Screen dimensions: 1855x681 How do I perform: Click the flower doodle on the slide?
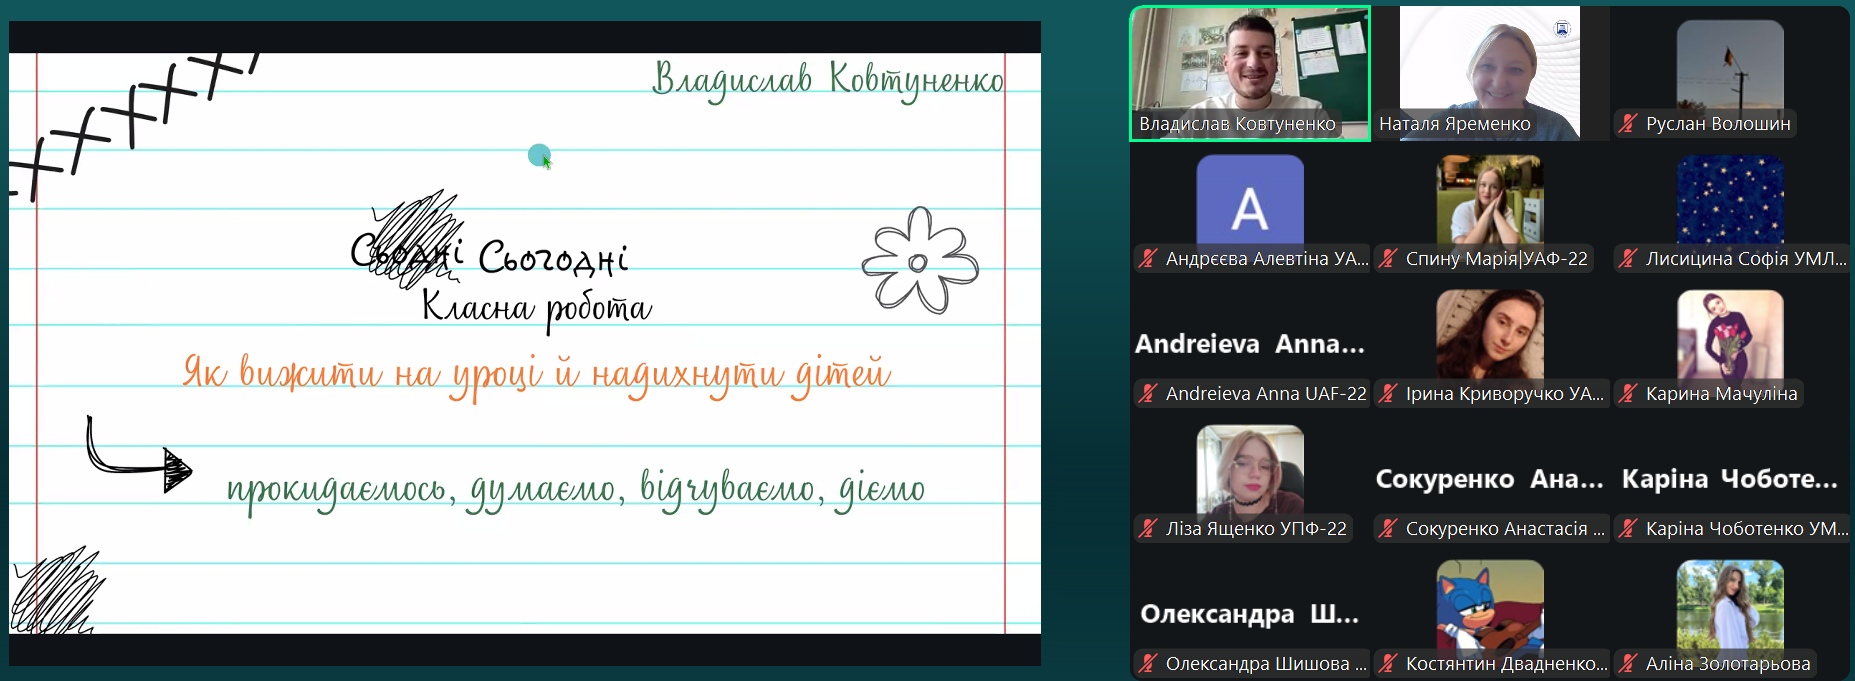[920, 261]
